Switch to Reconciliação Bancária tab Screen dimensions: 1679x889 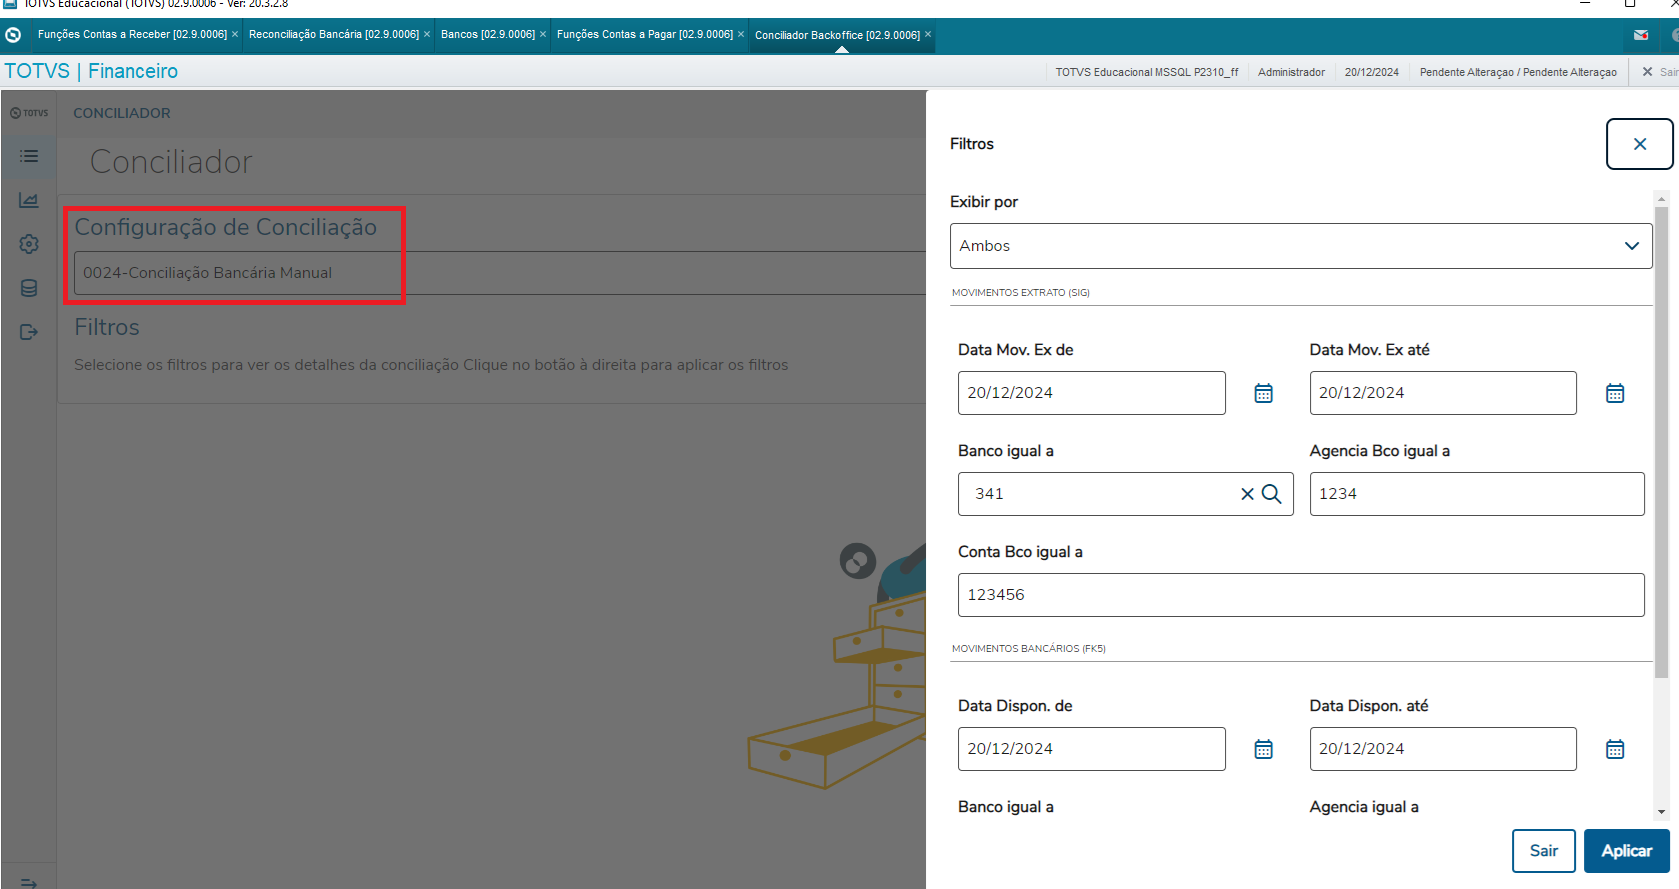[x=333, y=35]
